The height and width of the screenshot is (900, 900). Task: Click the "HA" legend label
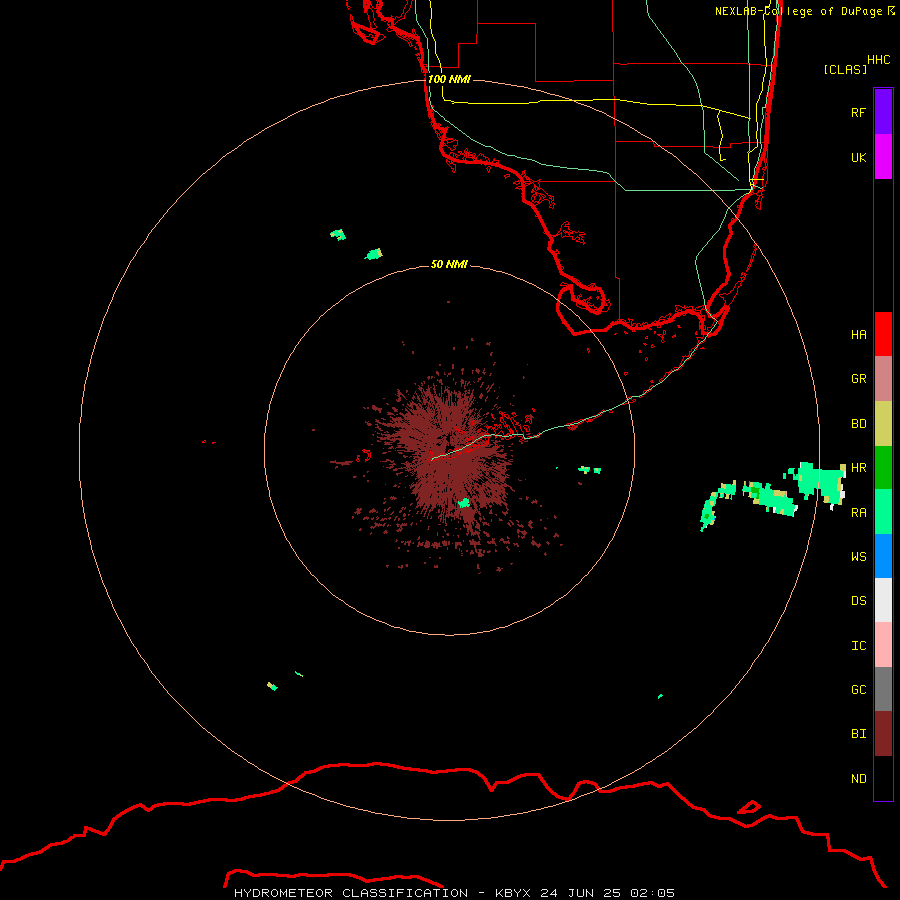click(x=859, y=334)
